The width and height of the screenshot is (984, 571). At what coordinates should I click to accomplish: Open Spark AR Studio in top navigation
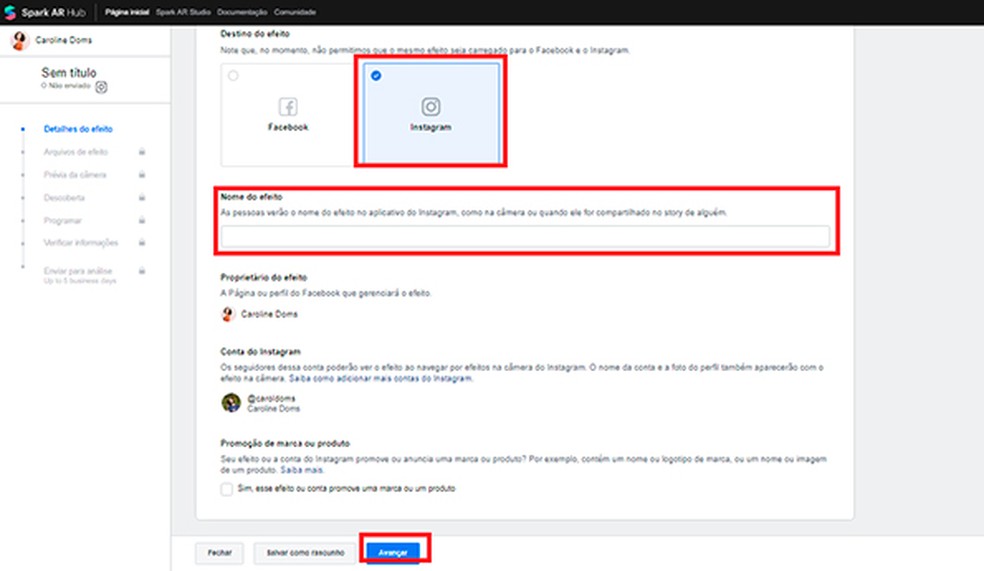coord(183,12)
